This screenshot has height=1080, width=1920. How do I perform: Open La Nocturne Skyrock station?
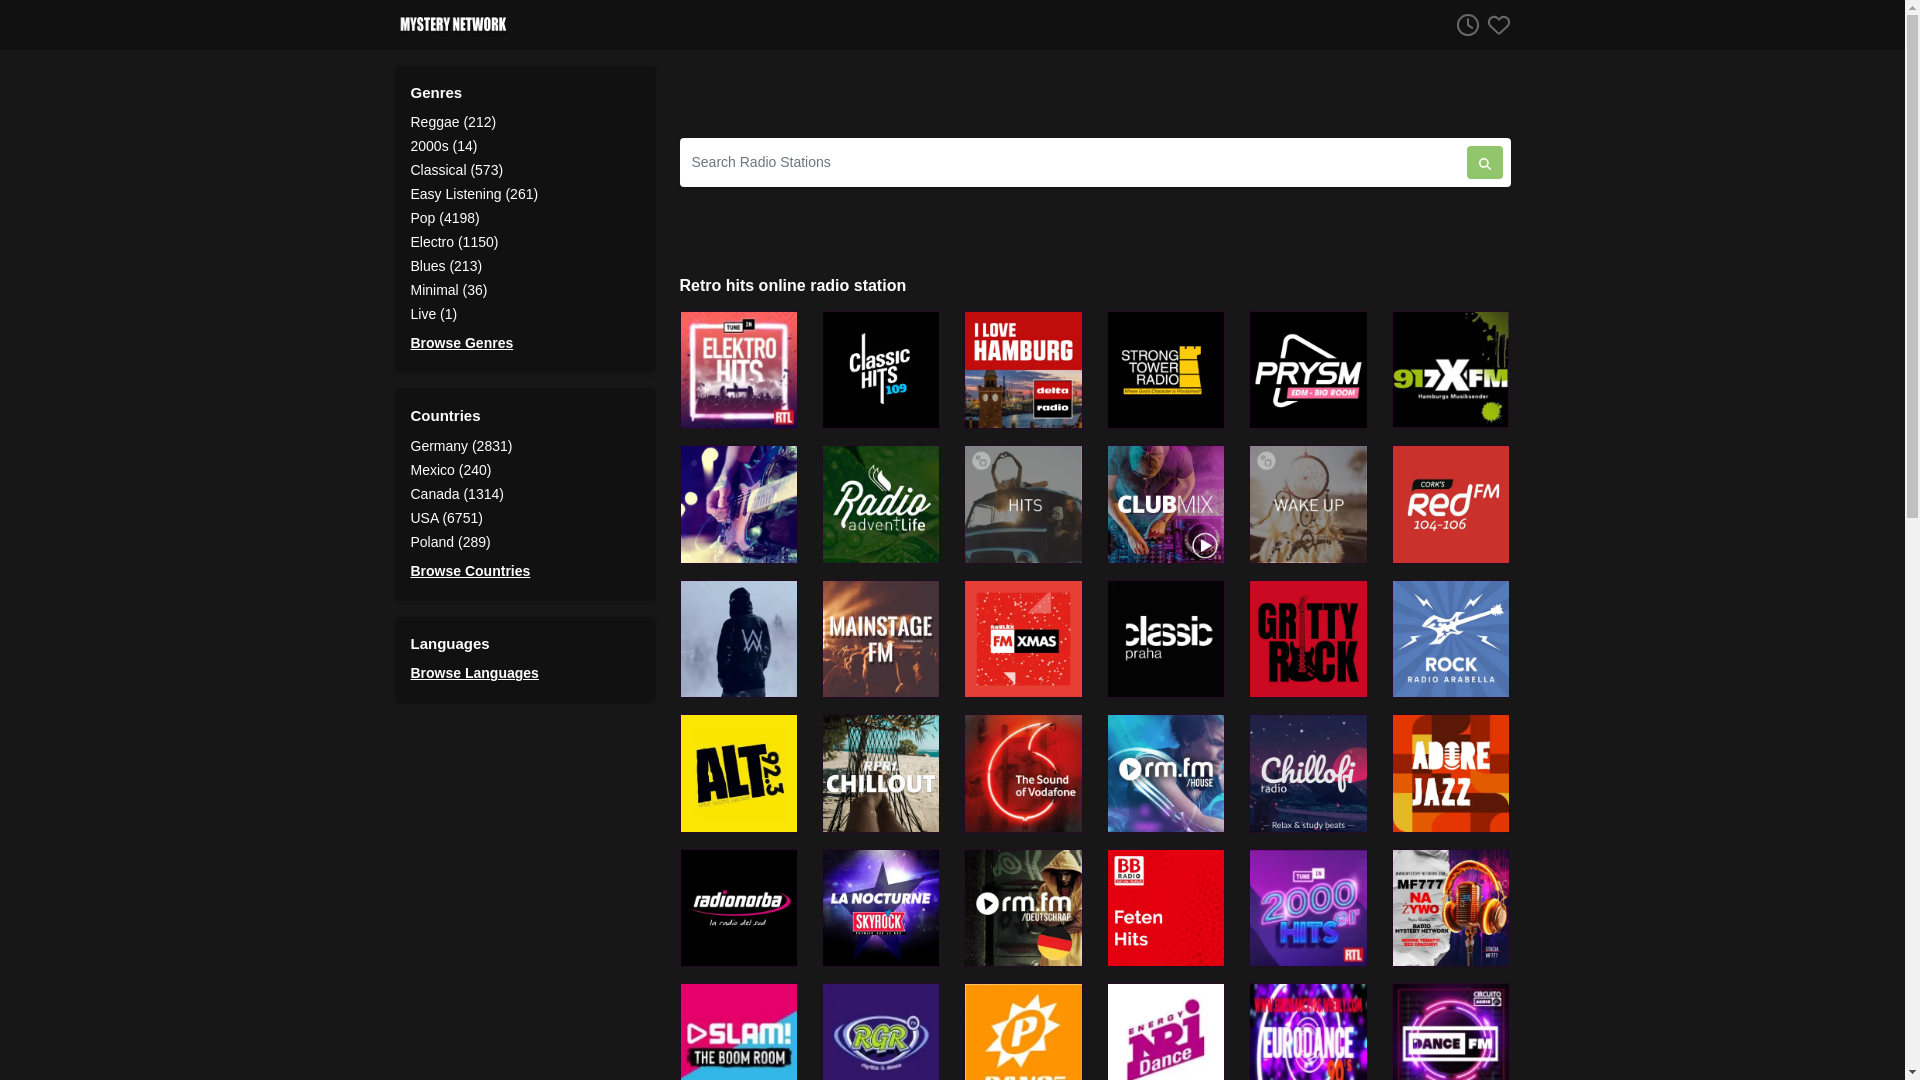coord(881,908)
